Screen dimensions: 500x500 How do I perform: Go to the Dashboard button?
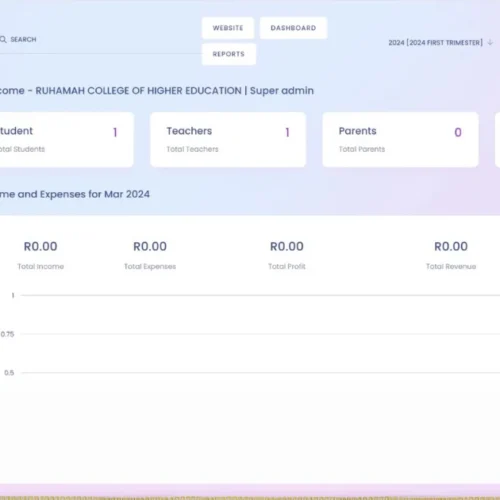[293, 28]
